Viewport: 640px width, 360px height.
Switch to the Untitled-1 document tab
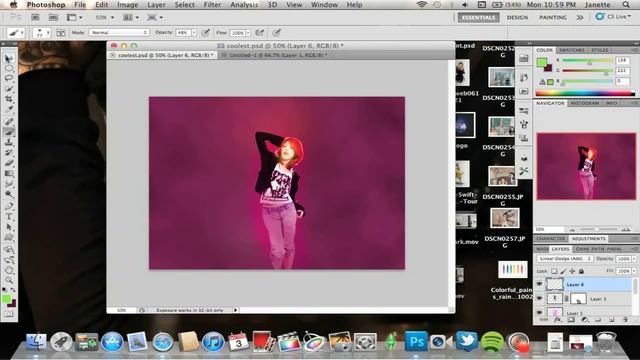278,55
